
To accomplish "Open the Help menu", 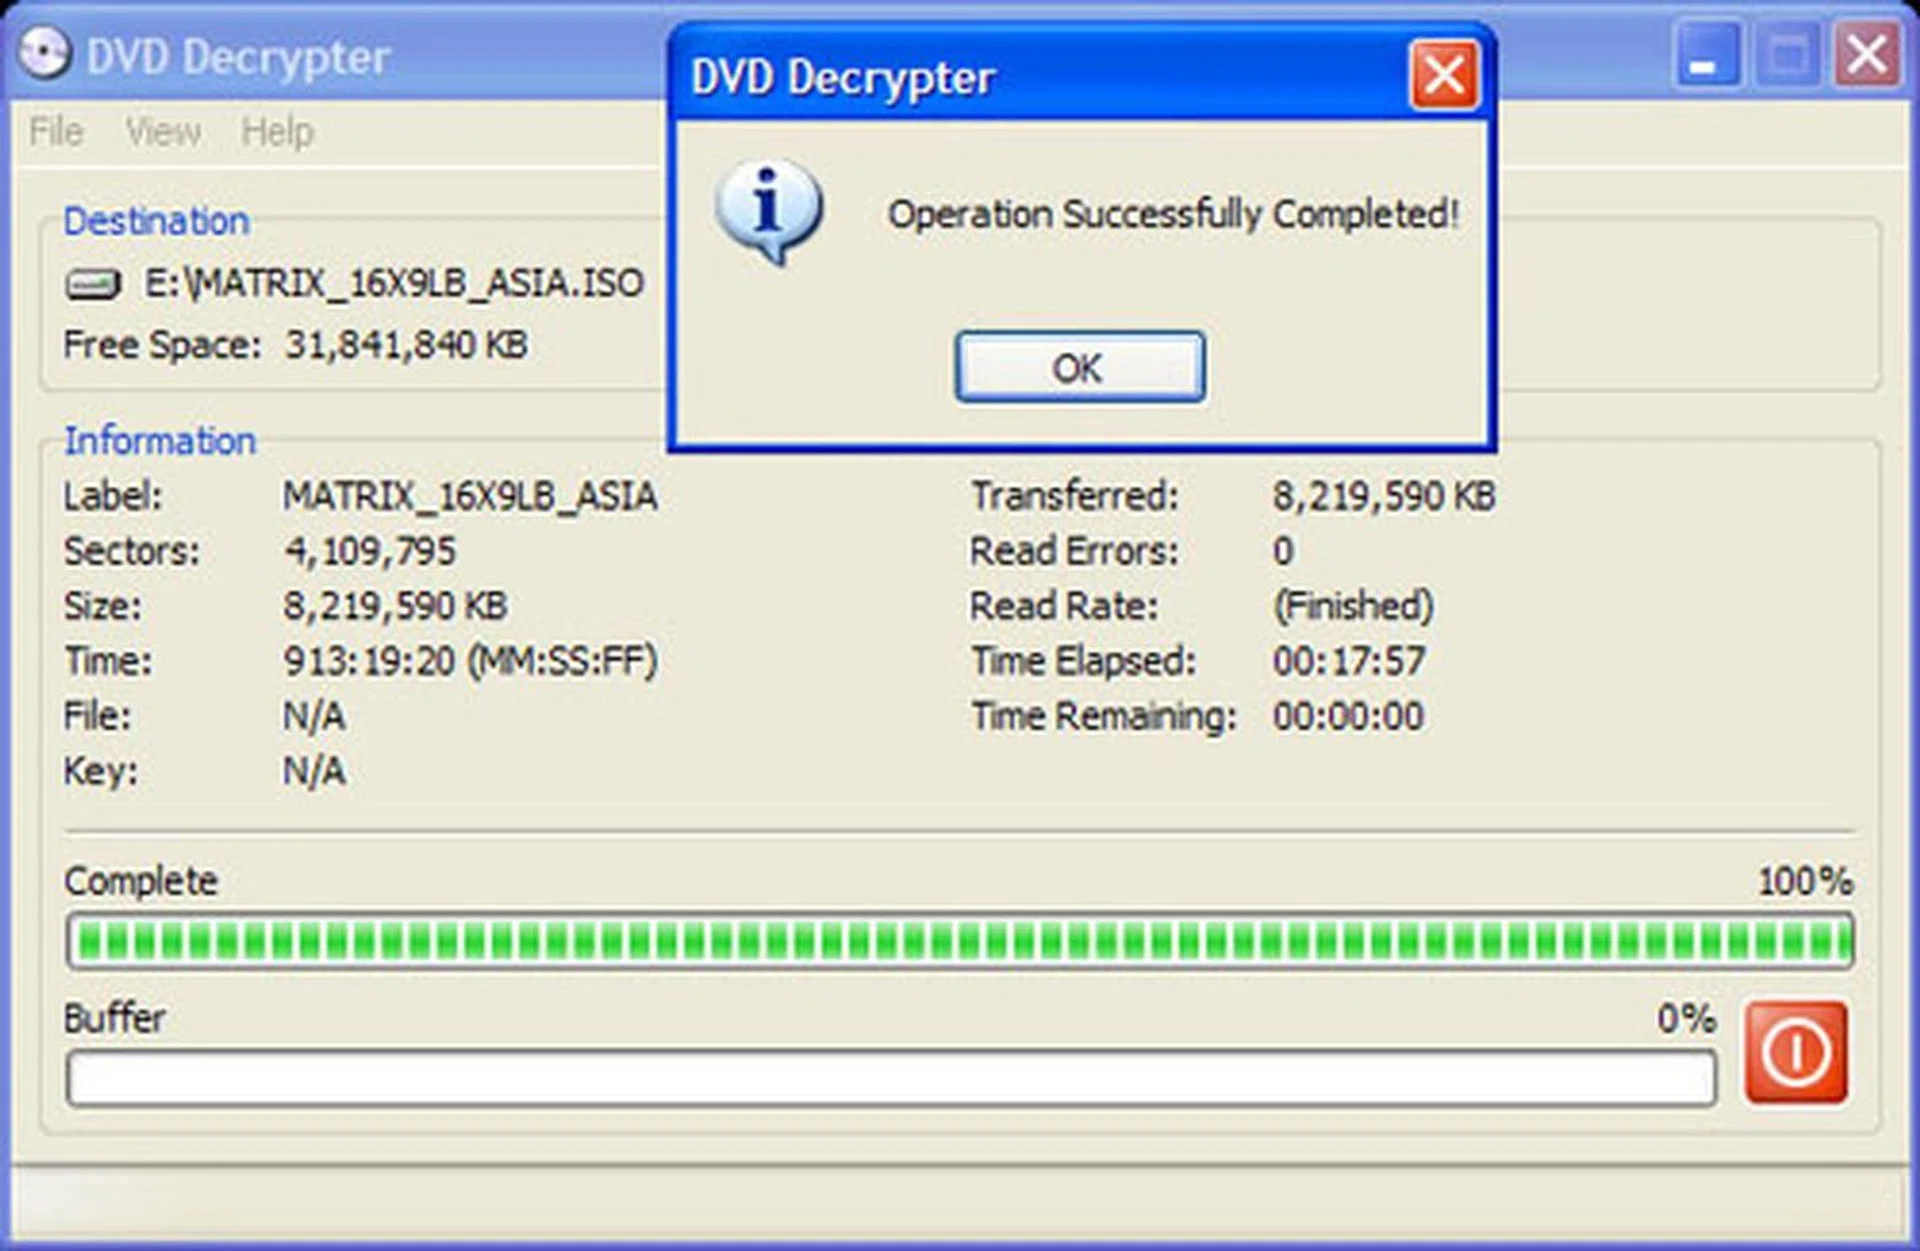I will pos(277,131).
